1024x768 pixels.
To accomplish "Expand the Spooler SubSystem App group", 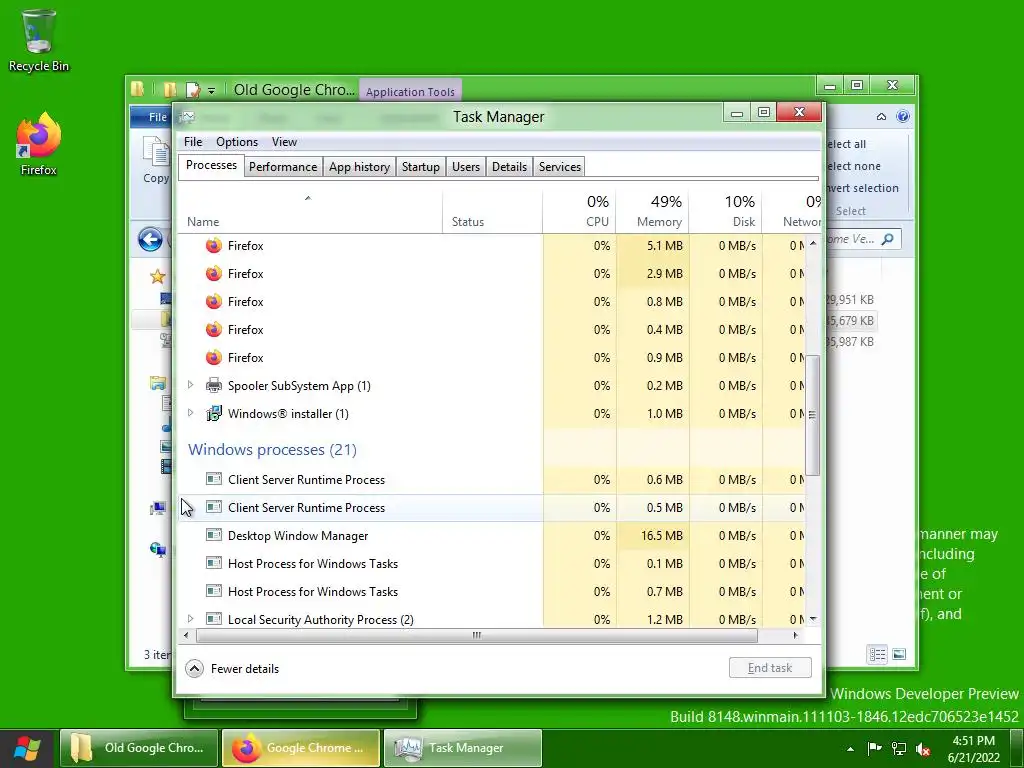I will pyautogui.click(x=190, y=385).
